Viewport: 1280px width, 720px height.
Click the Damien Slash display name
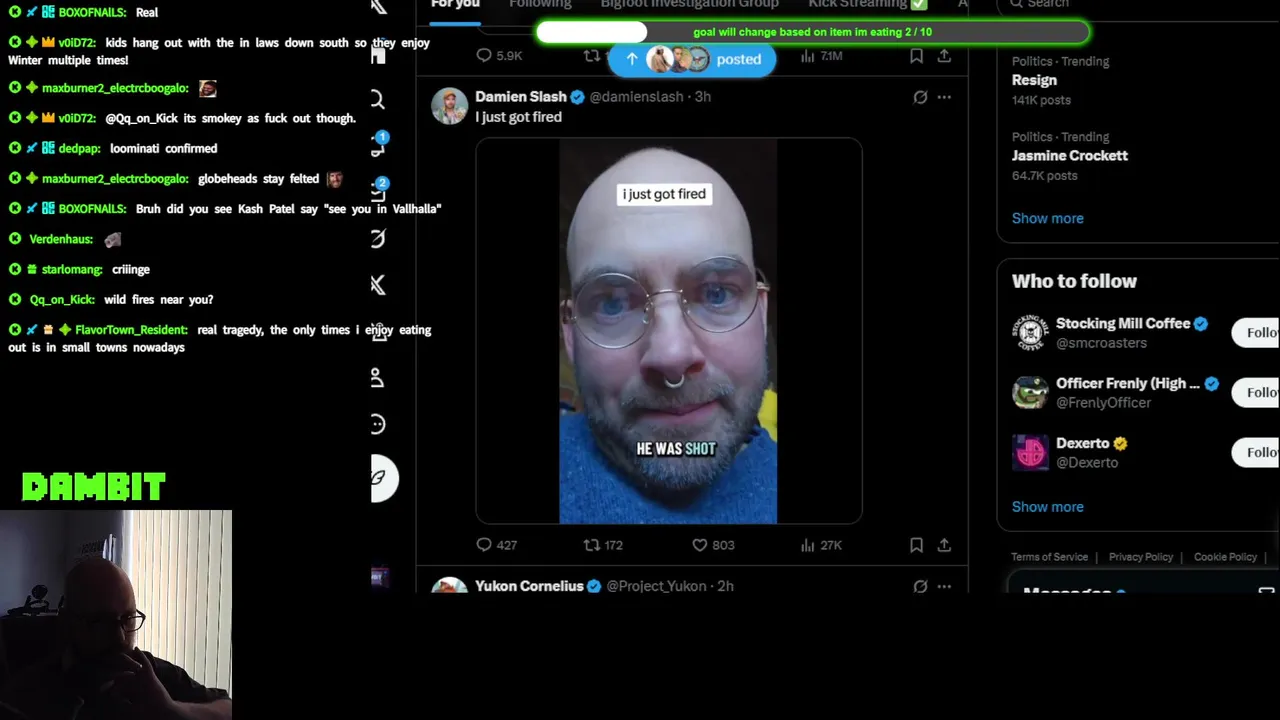[520, 97]
